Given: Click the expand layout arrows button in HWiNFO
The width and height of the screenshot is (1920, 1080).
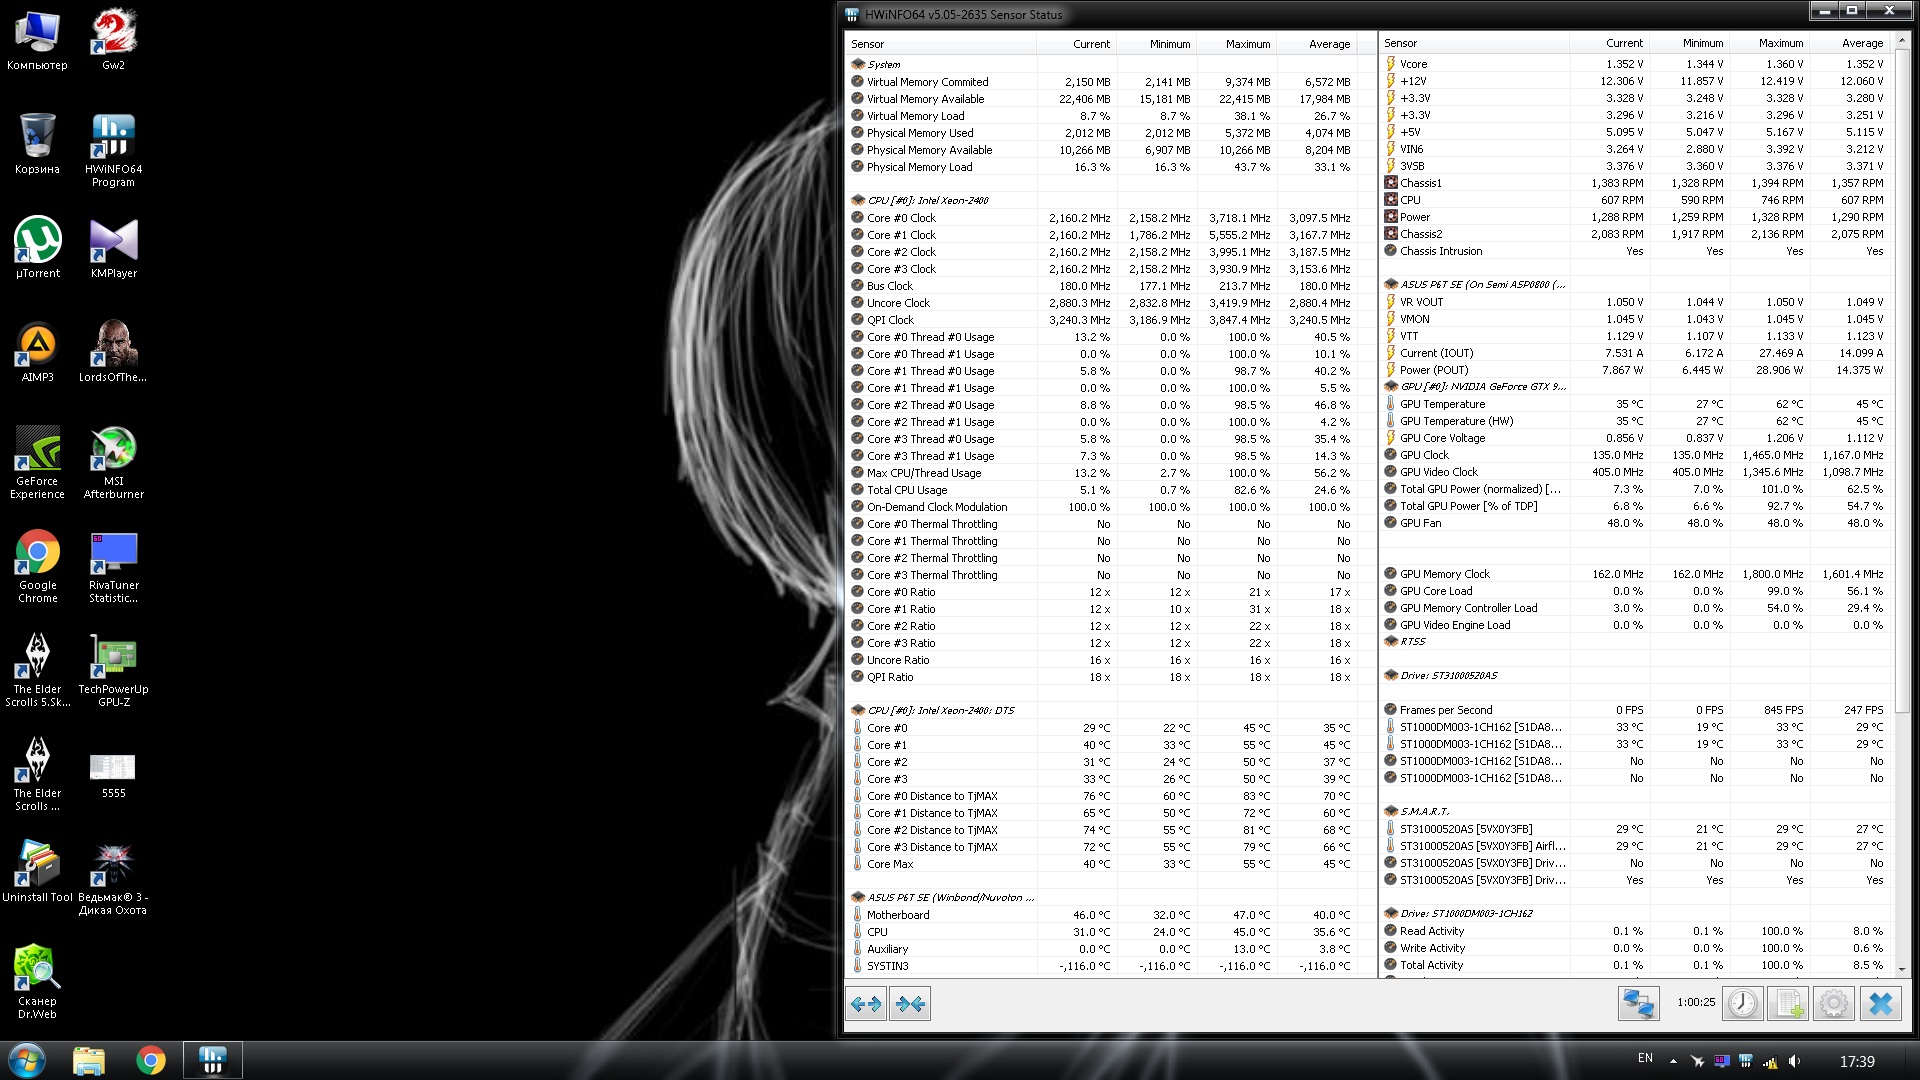Looking at the screenshot, I should (x=866, y=1003).
